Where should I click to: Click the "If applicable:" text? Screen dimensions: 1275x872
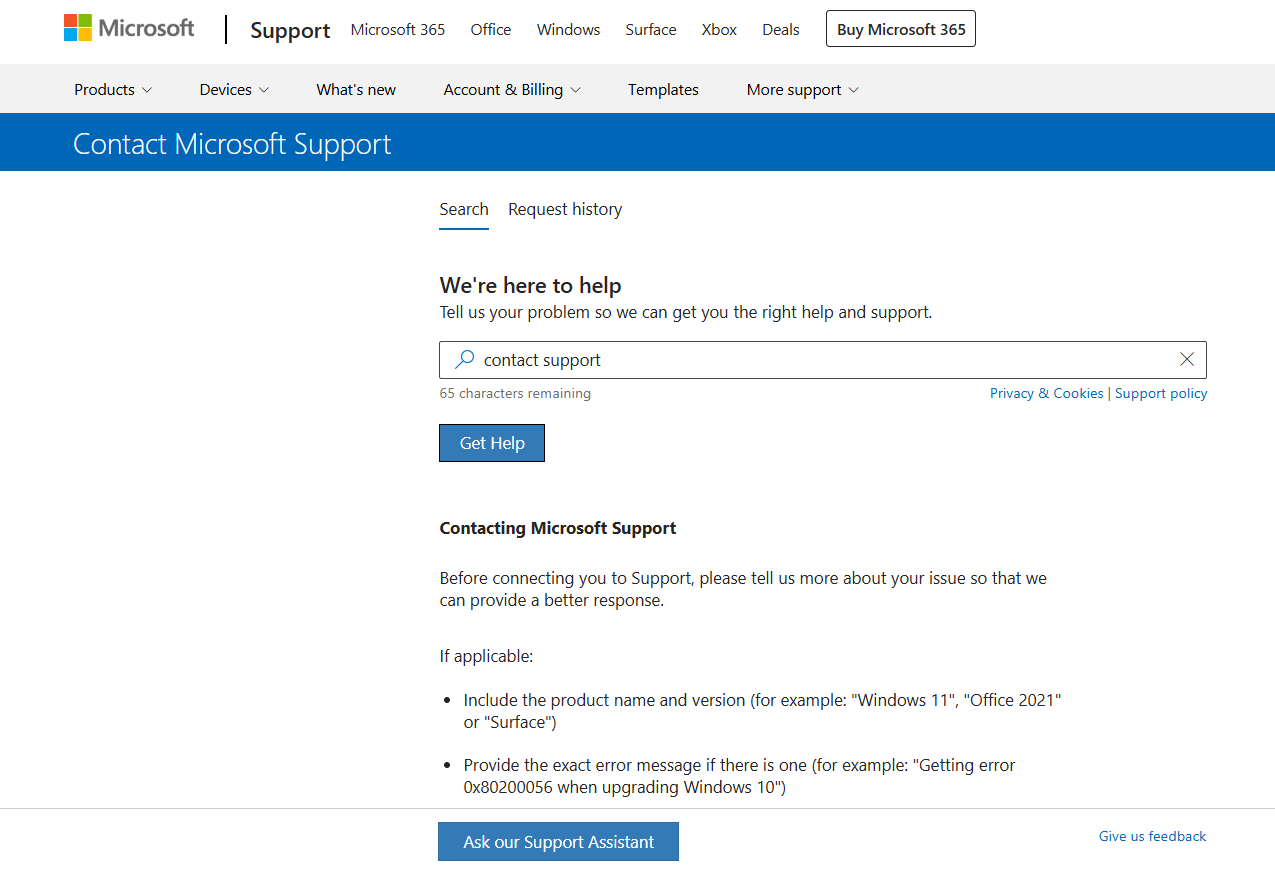click(486, 657)
